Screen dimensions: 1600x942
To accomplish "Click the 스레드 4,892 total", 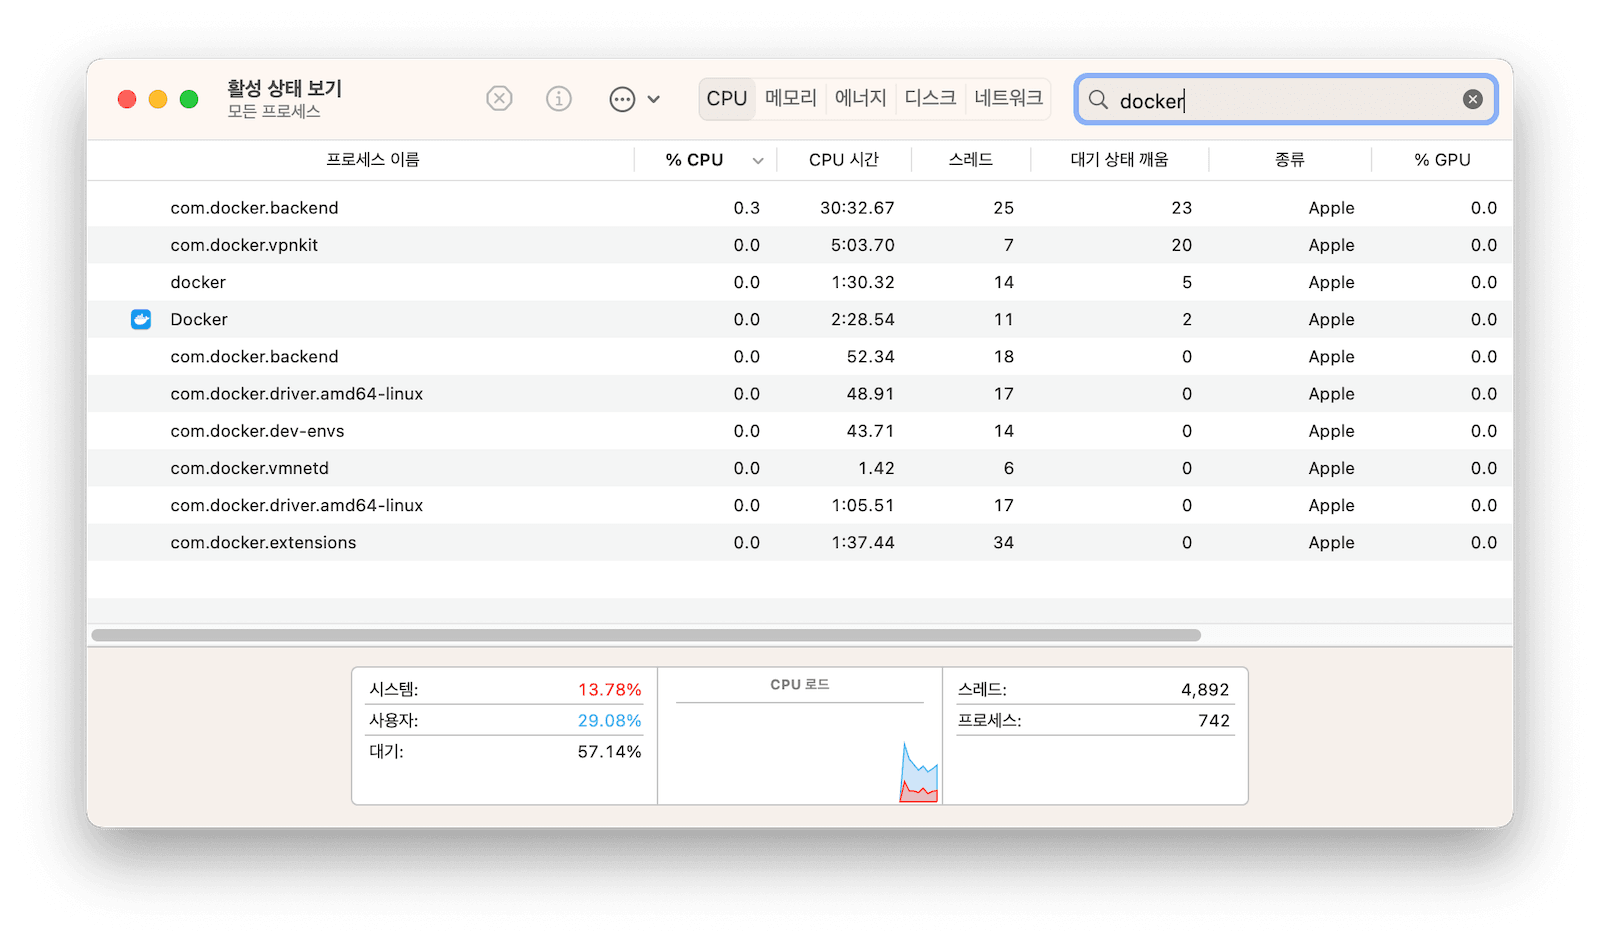I will (x=1205, y=690).
